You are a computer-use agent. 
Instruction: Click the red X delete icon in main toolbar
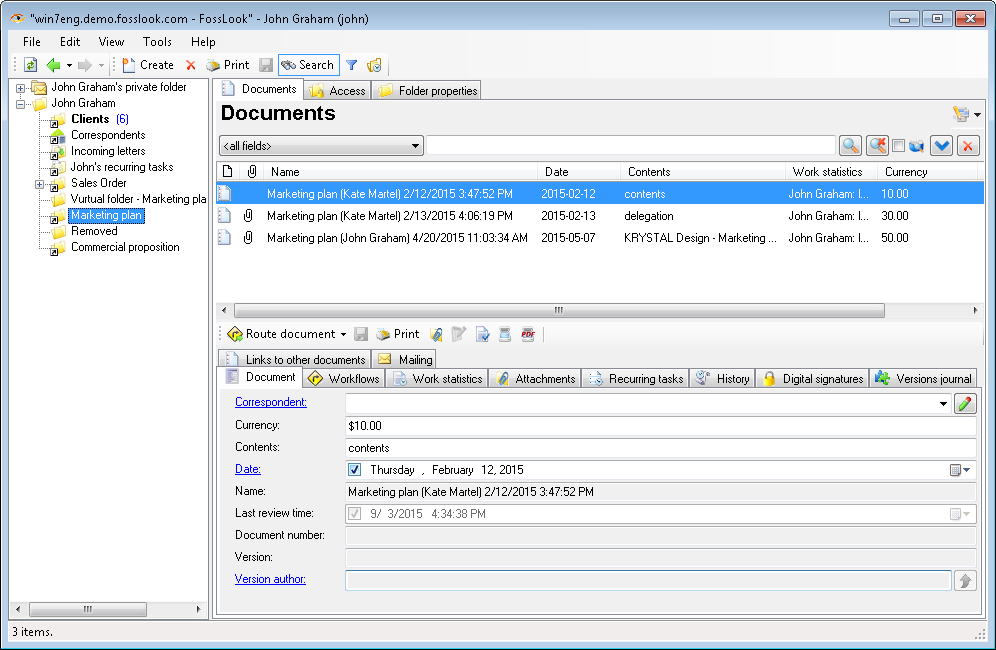pyautogui.click(x=191, y=65)
